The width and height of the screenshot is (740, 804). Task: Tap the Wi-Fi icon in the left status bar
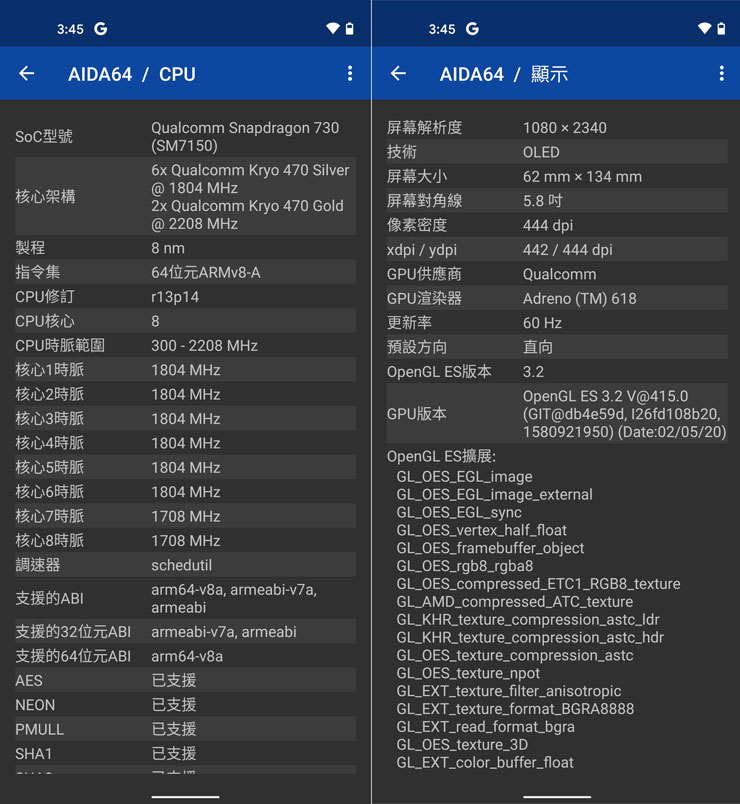coord(333,28)
